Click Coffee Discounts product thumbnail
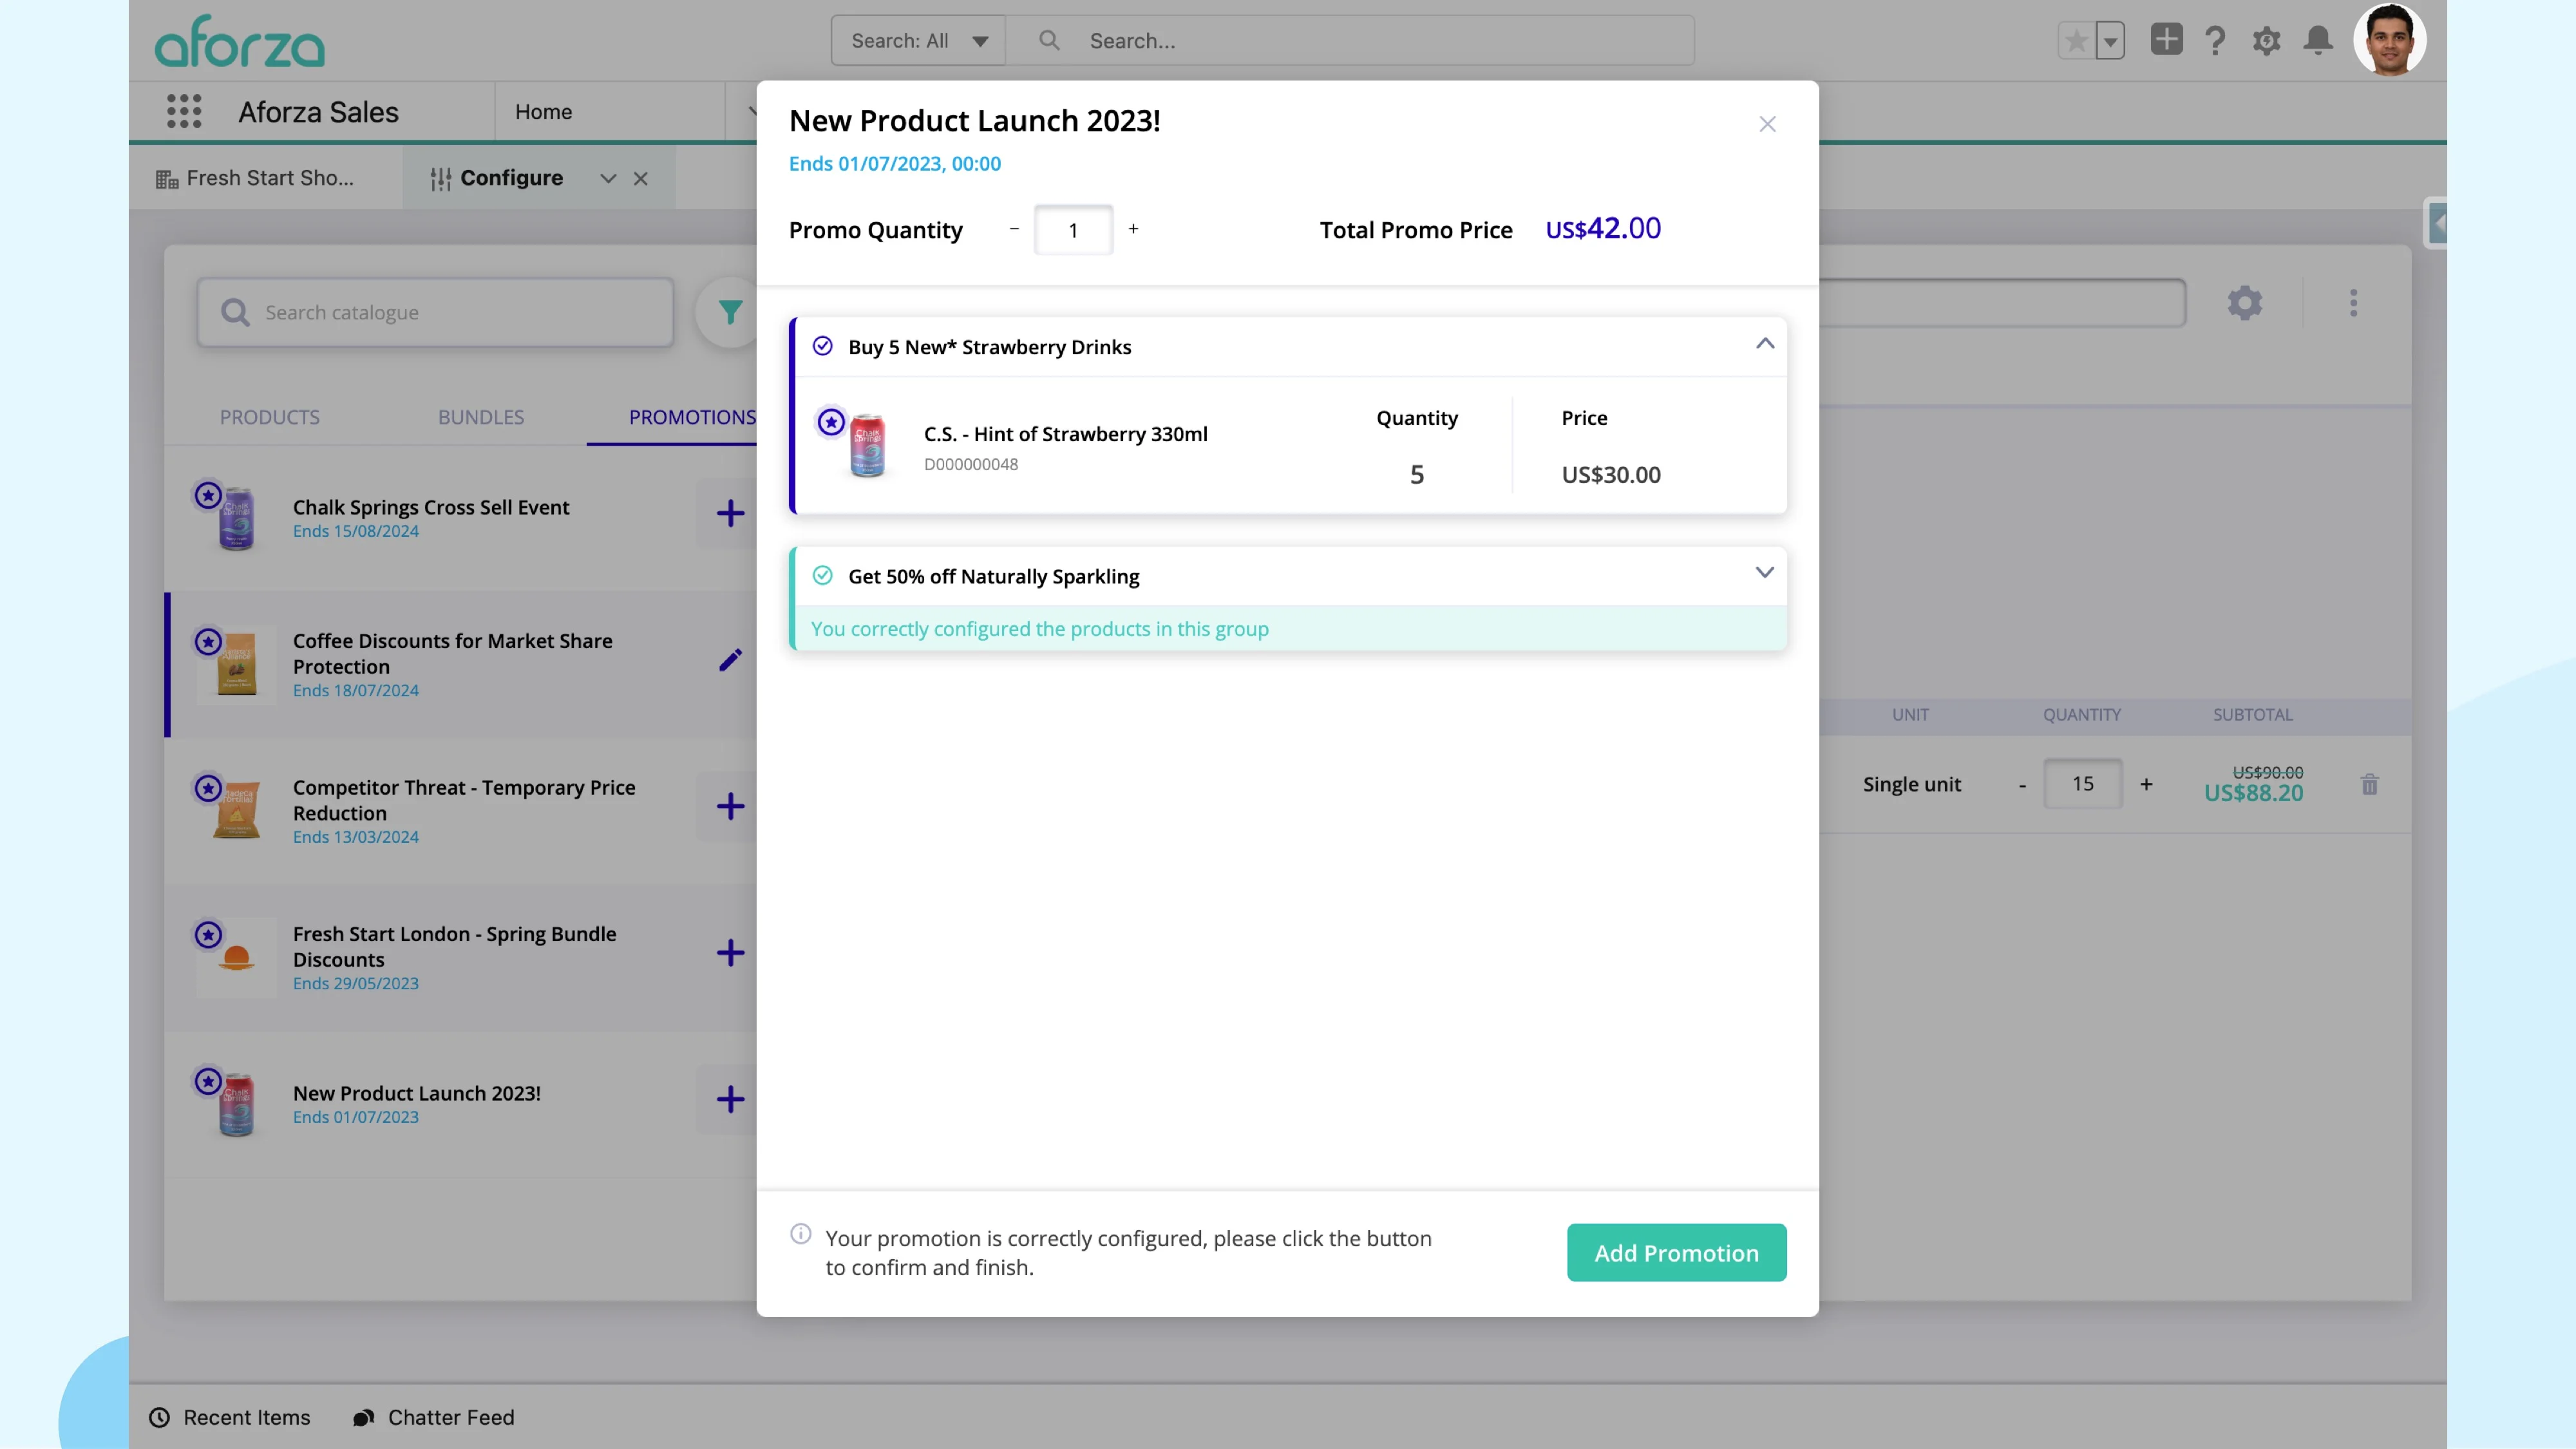Viewport: 2576px width, 1449px height. point(236,664)
